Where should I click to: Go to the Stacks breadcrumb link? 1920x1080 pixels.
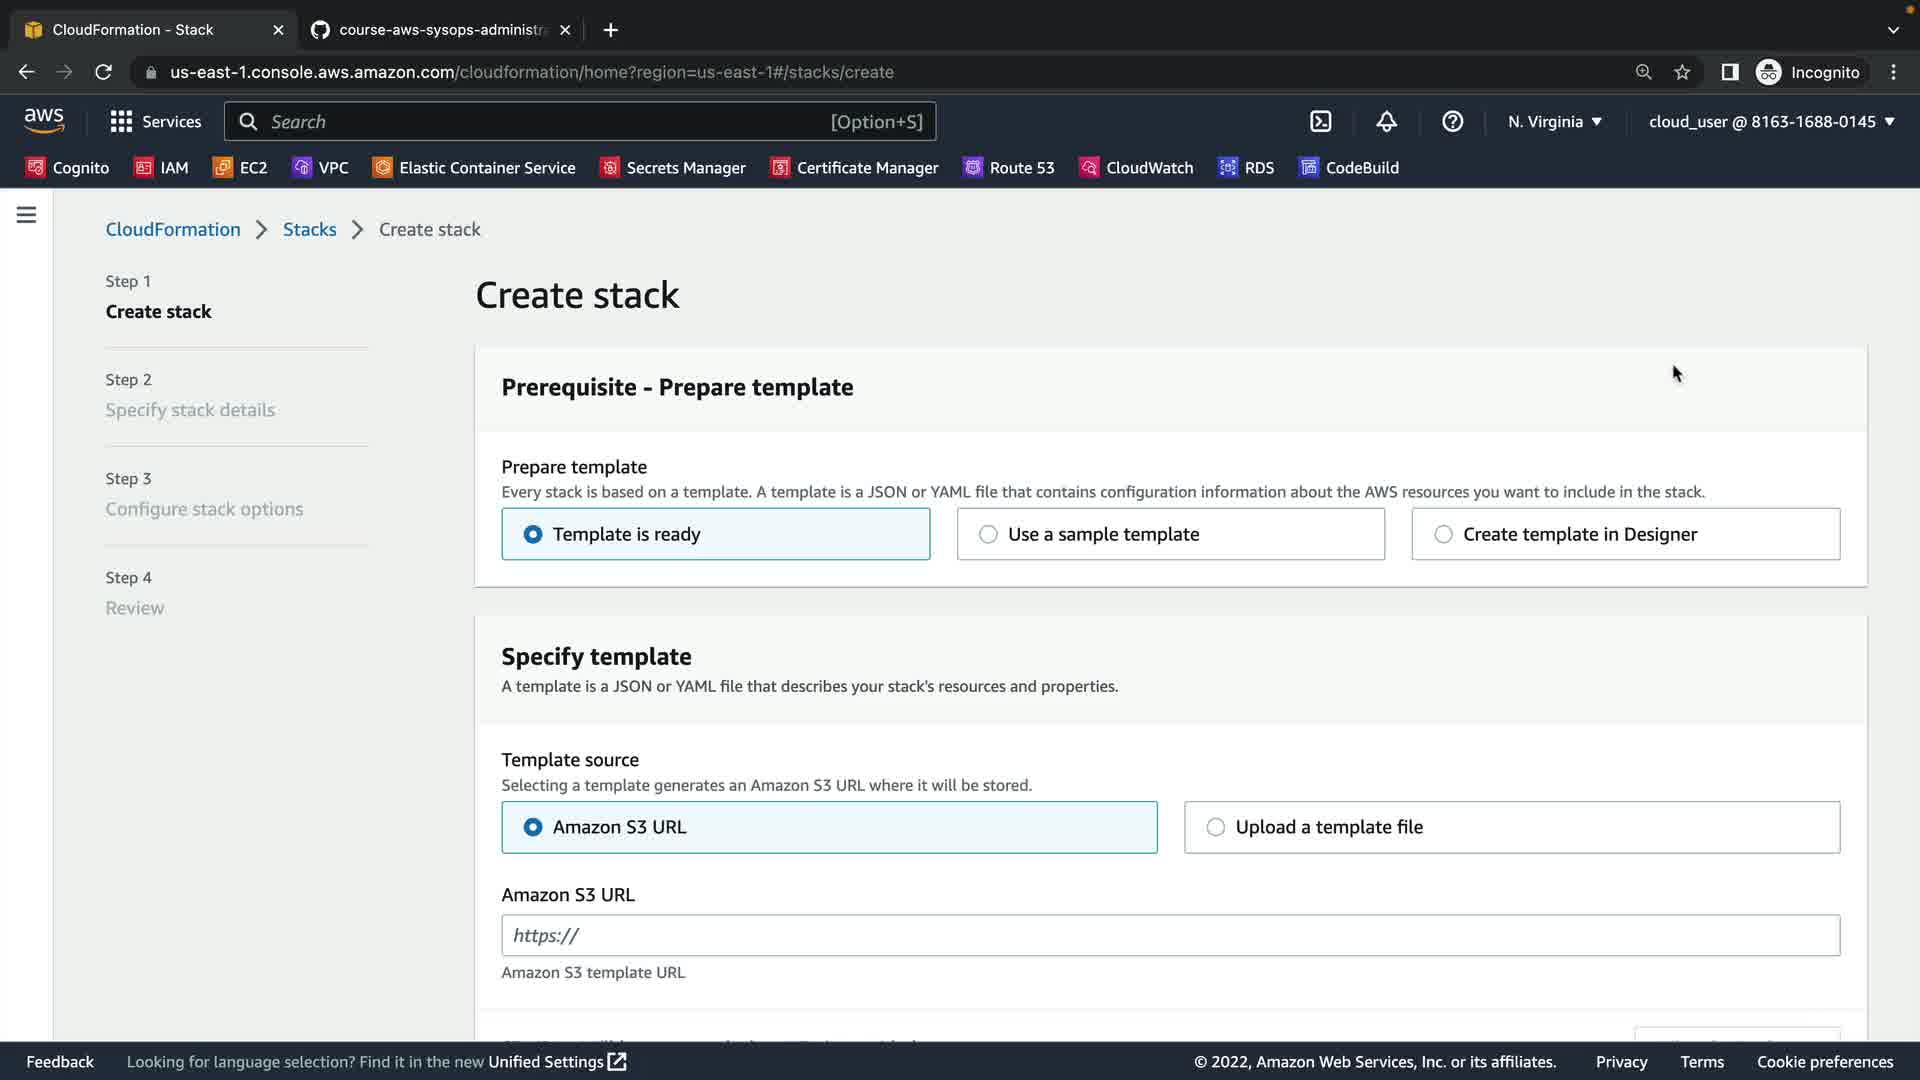[309, 230]
